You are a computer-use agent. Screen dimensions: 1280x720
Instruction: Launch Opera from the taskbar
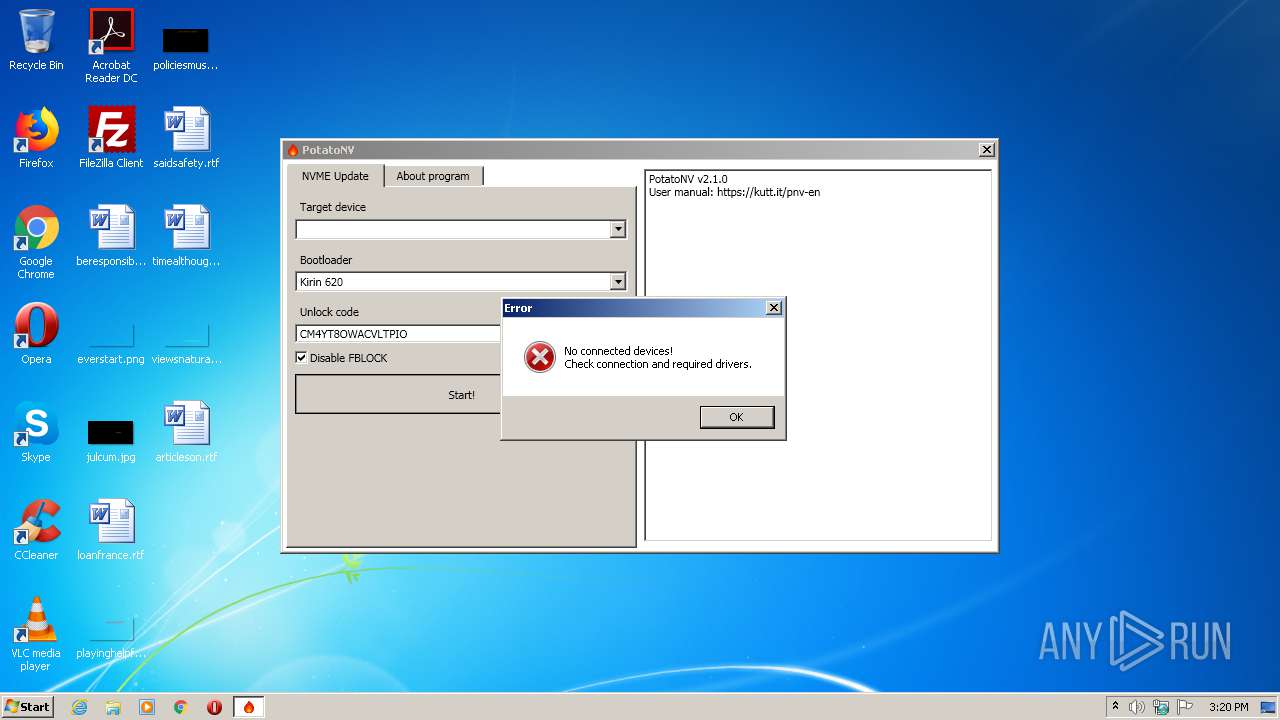point(214,707)
